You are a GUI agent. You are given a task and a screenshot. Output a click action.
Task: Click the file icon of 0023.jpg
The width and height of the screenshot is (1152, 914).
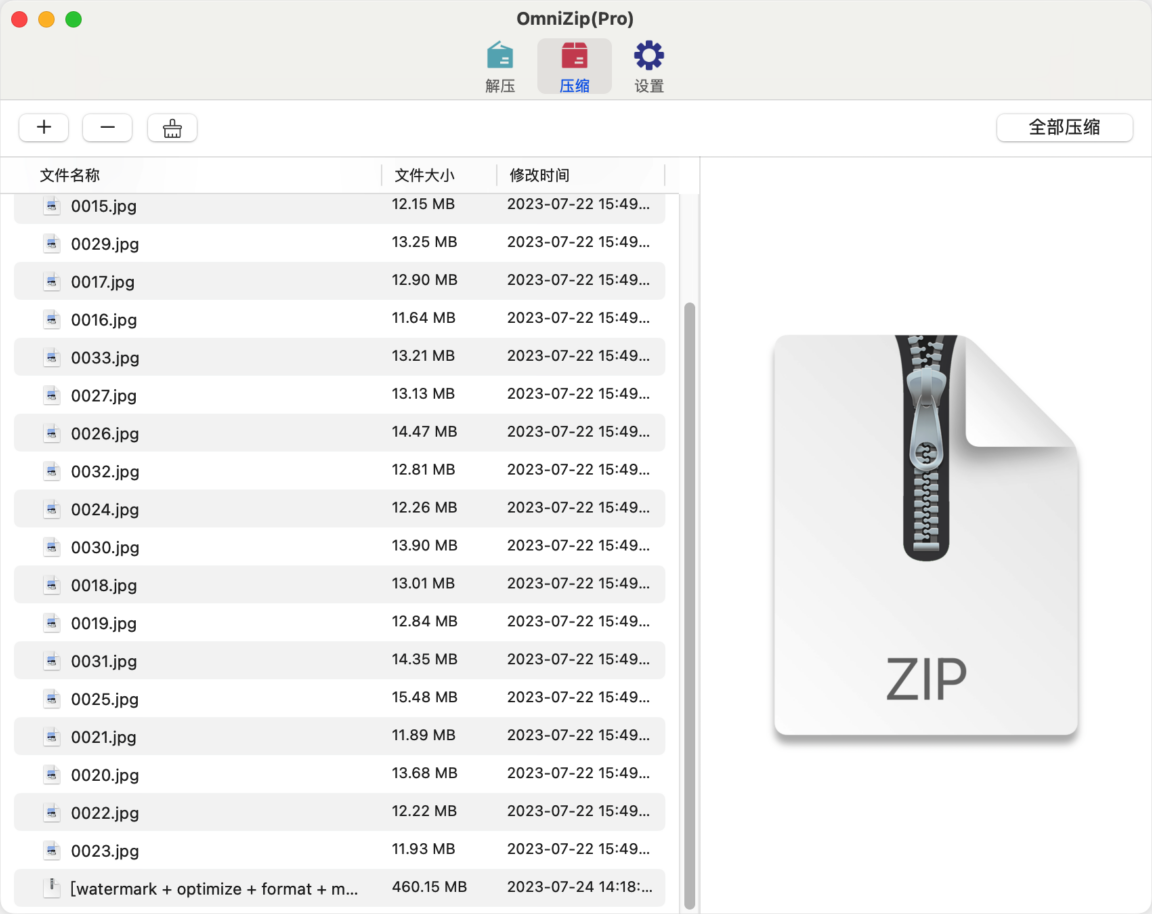pyautogui.click(x=51, y=851)
